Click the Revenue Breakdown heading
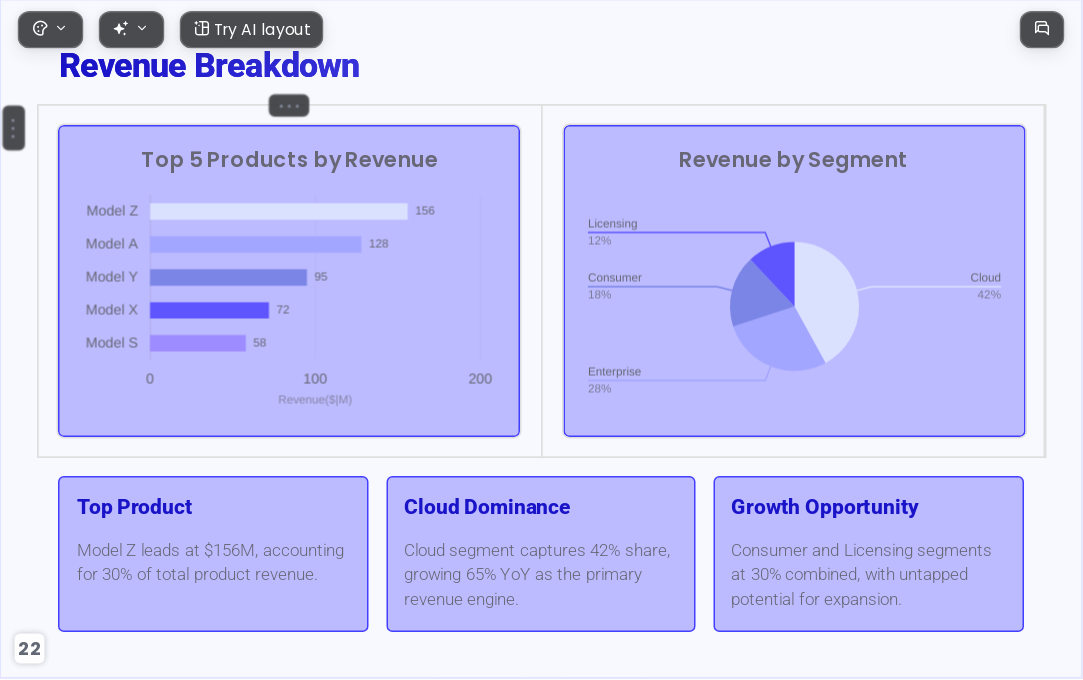Screen dimensions: 1083x680 (x=209, y=66)
